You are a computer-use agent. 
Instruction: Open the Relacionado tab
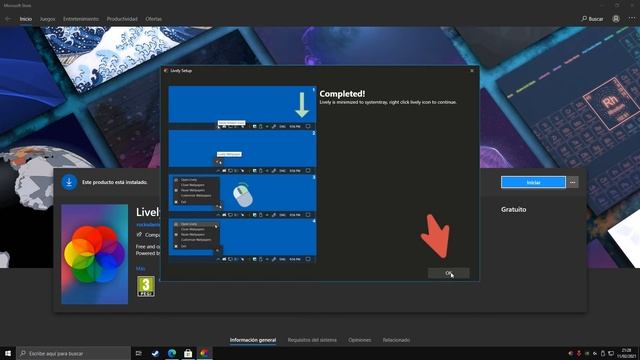[396, 340]
